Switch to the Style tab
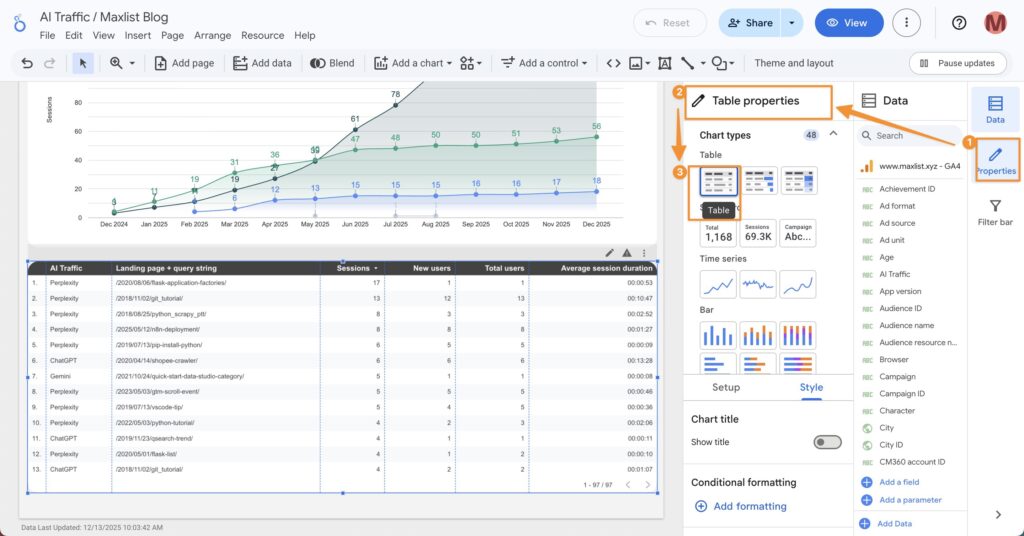The height and width of the screenshot is (536, 1024). point(811,387)
